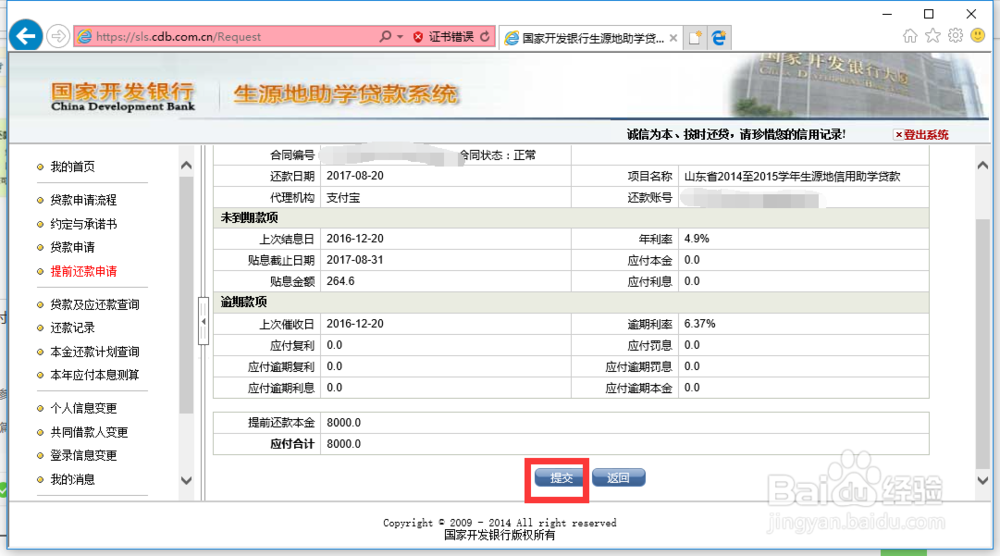Open 登录信息变更 menu item
The image size is (1000, 556).
pyautogui.click(x=84, y=455)
